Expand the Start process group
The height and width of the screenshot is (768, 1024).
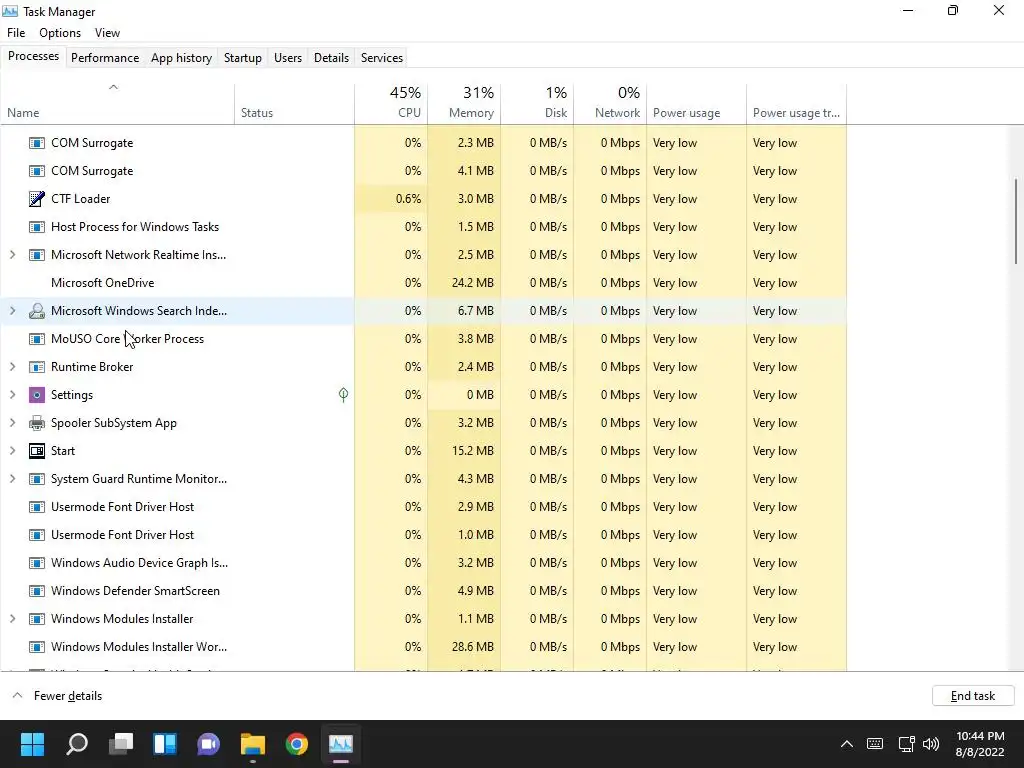12,451
